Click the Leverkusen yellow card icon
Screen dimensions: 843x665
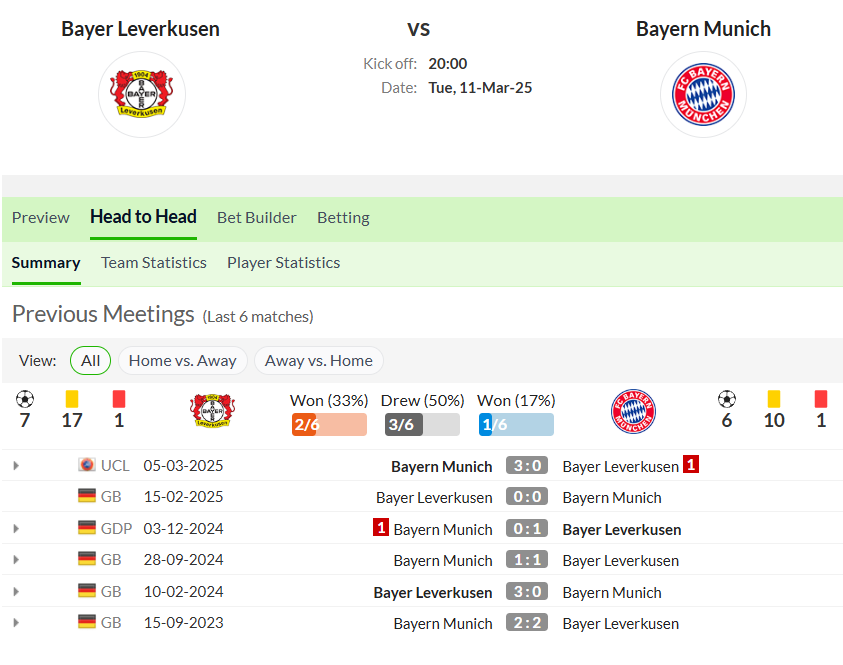coord(72,399)
